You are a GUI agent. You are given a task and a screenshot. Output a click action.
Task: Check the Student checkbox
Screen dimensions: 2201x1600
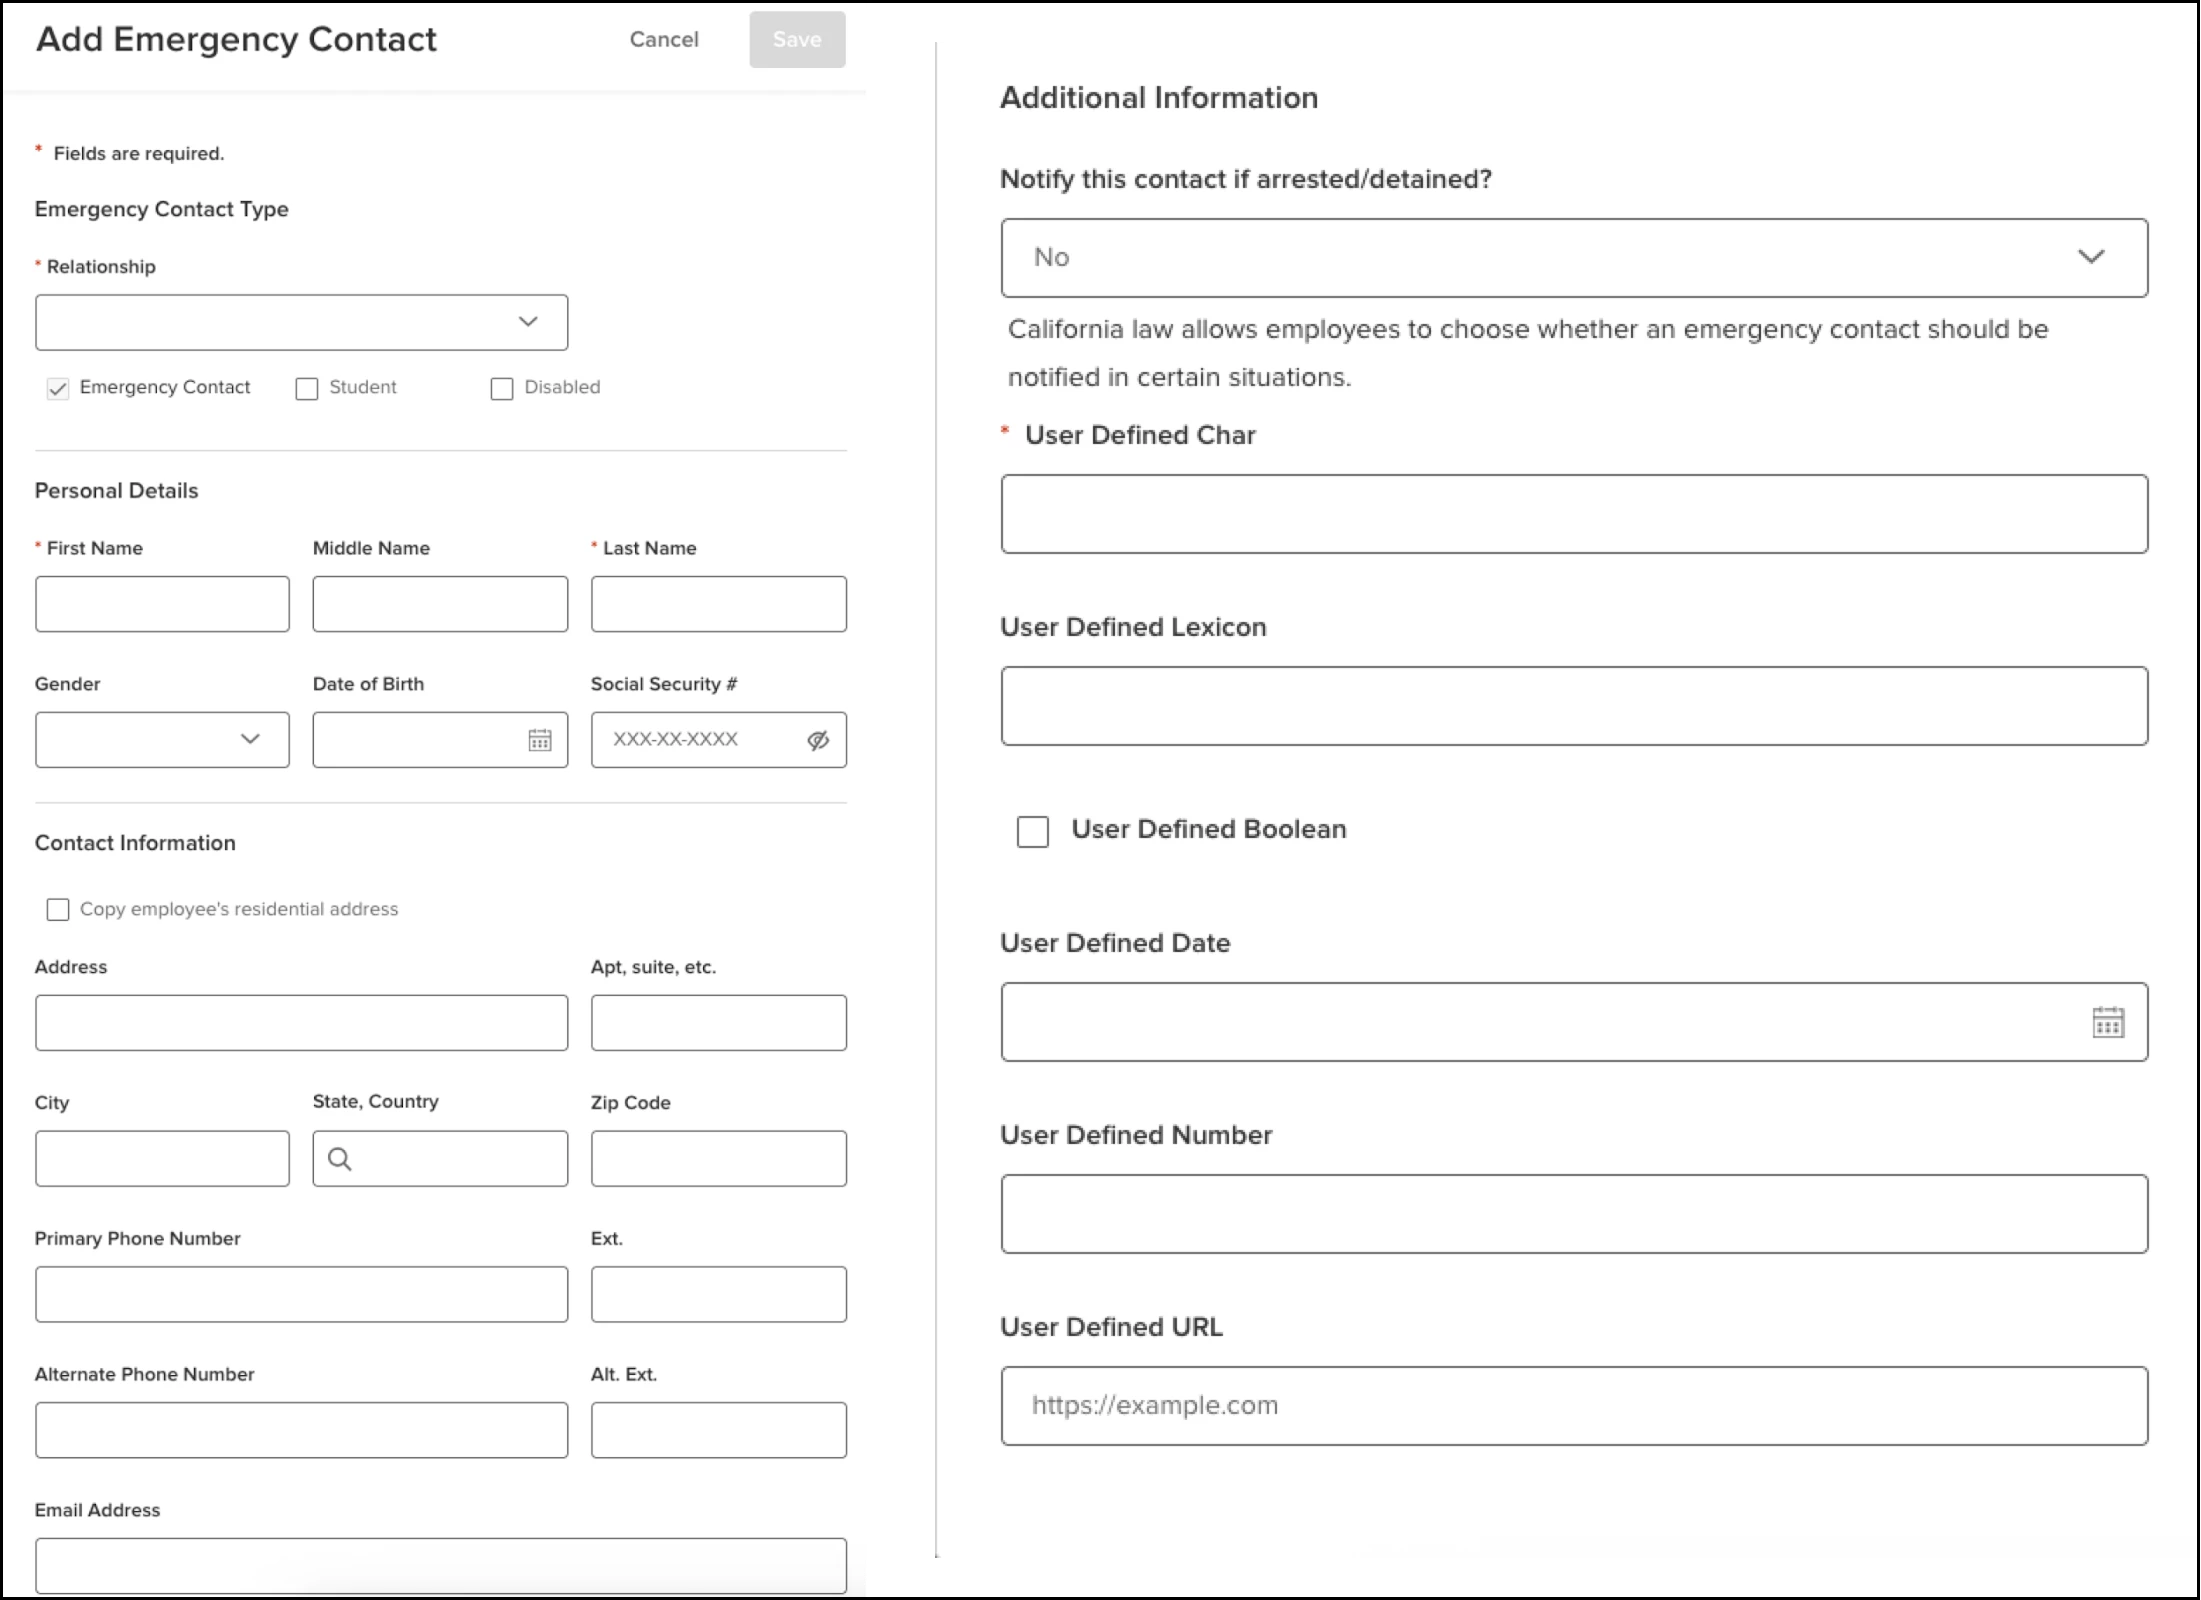[x=307, y=388]
